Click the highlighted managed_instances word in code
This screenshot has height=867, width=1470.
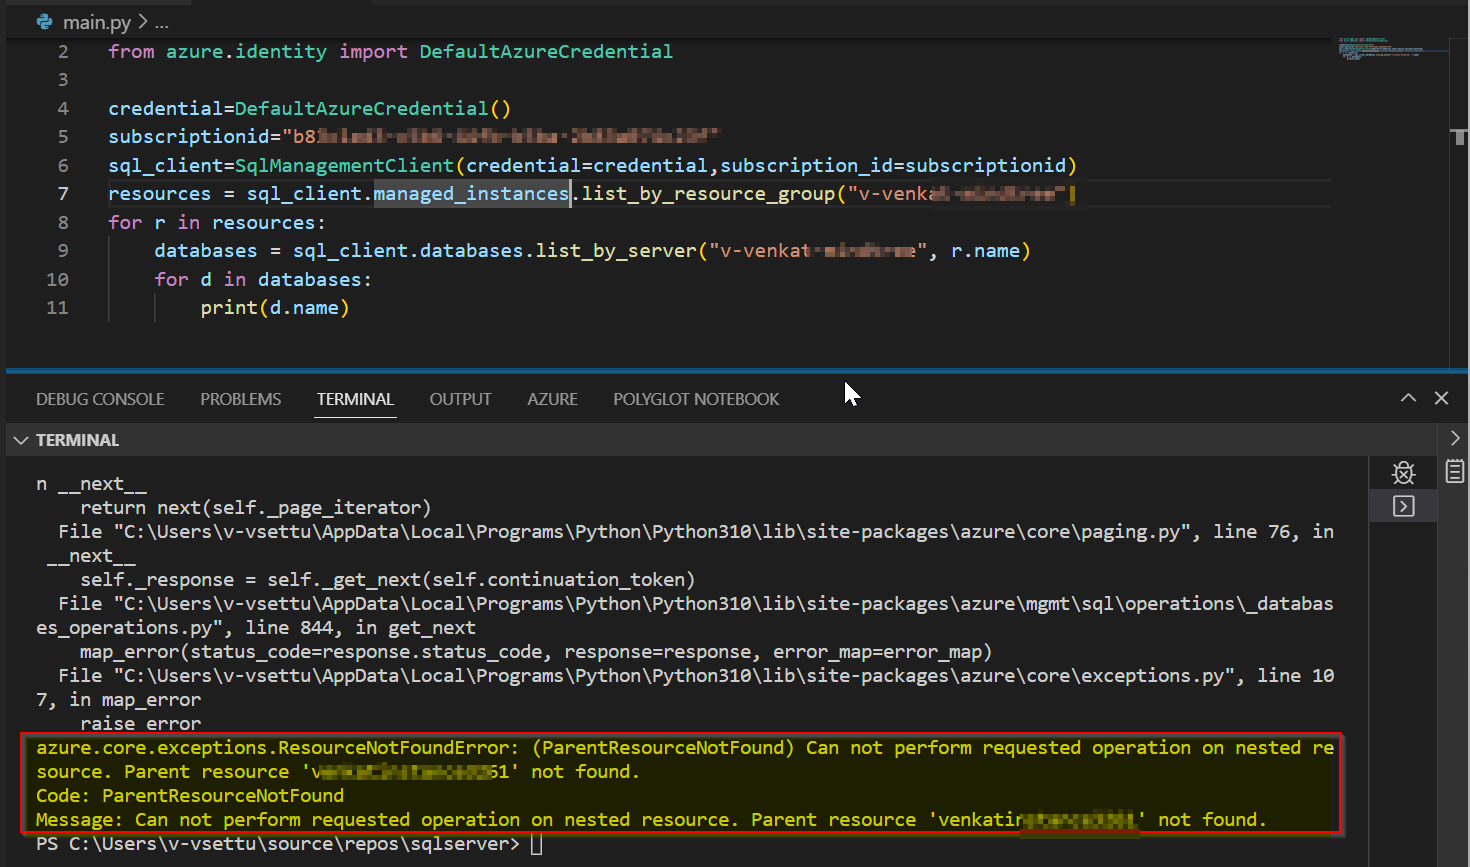tap(472, 194)
